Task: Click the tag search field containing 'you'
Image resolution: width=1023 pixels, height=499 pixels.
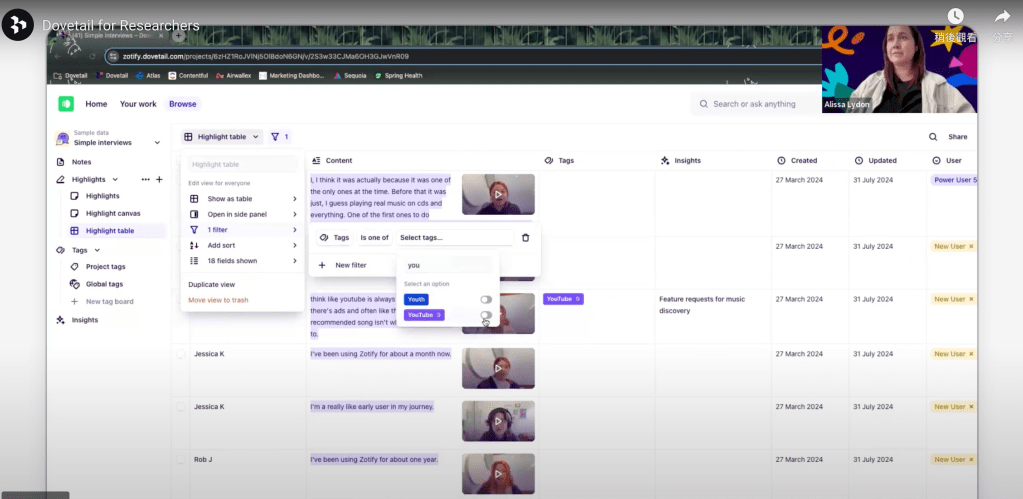Action: click(448, 265)
